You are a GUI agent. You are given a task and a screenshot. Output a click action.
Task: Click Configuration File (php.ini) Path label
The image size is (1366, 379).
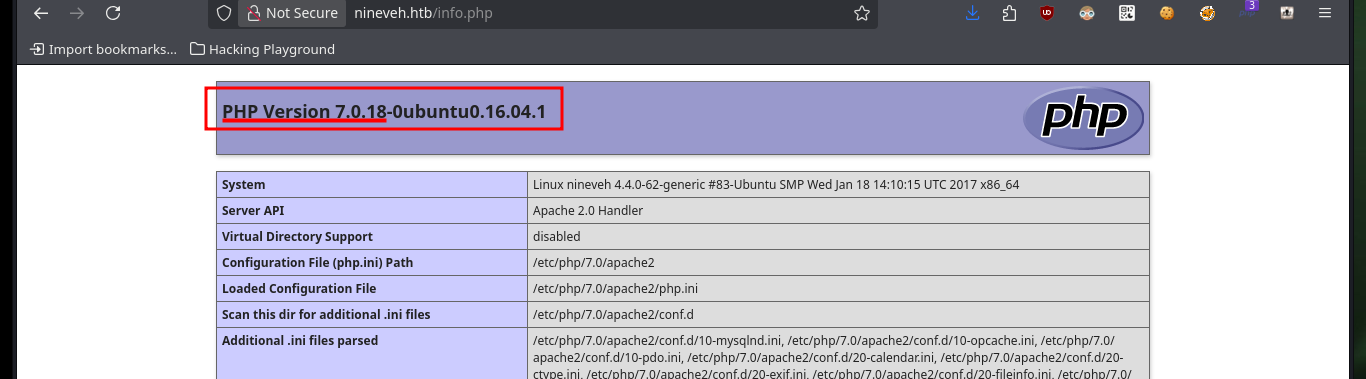coord(372,263)
